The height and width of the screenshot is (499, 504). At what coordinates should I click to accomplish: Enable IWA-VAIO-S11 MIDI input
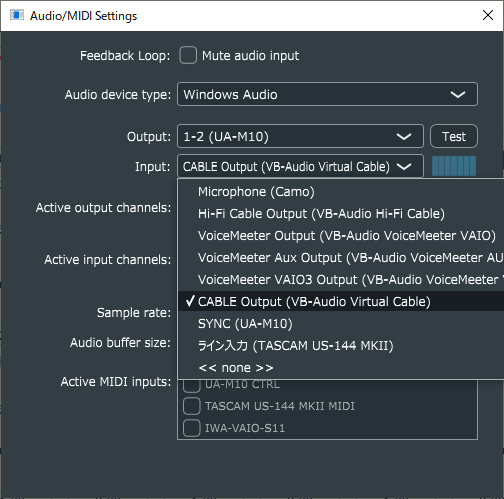coord(192,428)
